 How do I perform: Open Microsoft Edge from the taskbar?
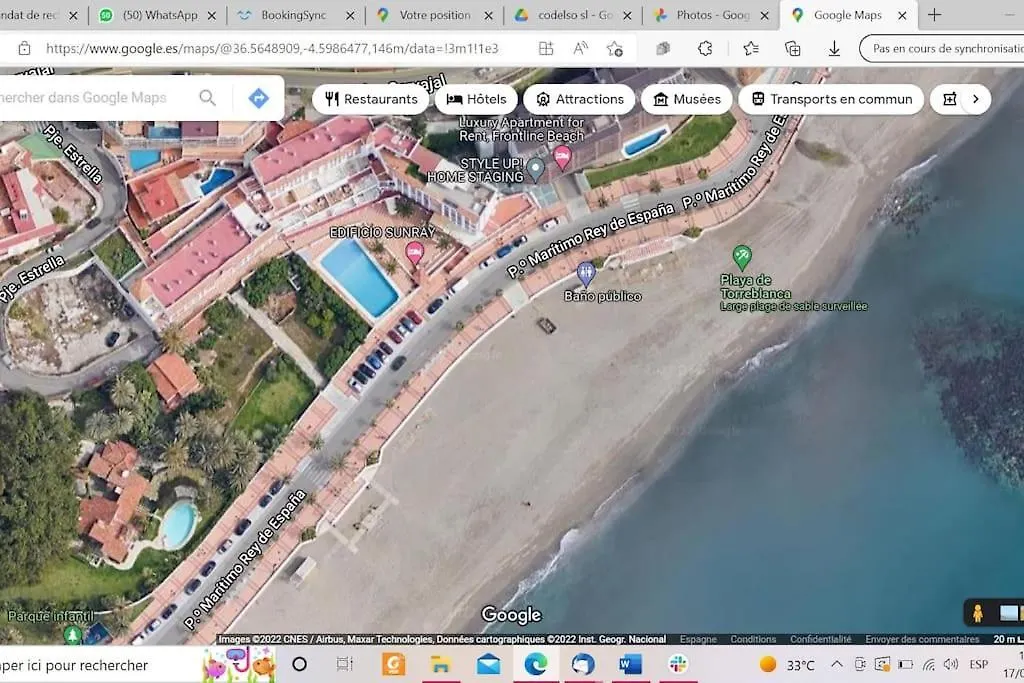(536, 665)
